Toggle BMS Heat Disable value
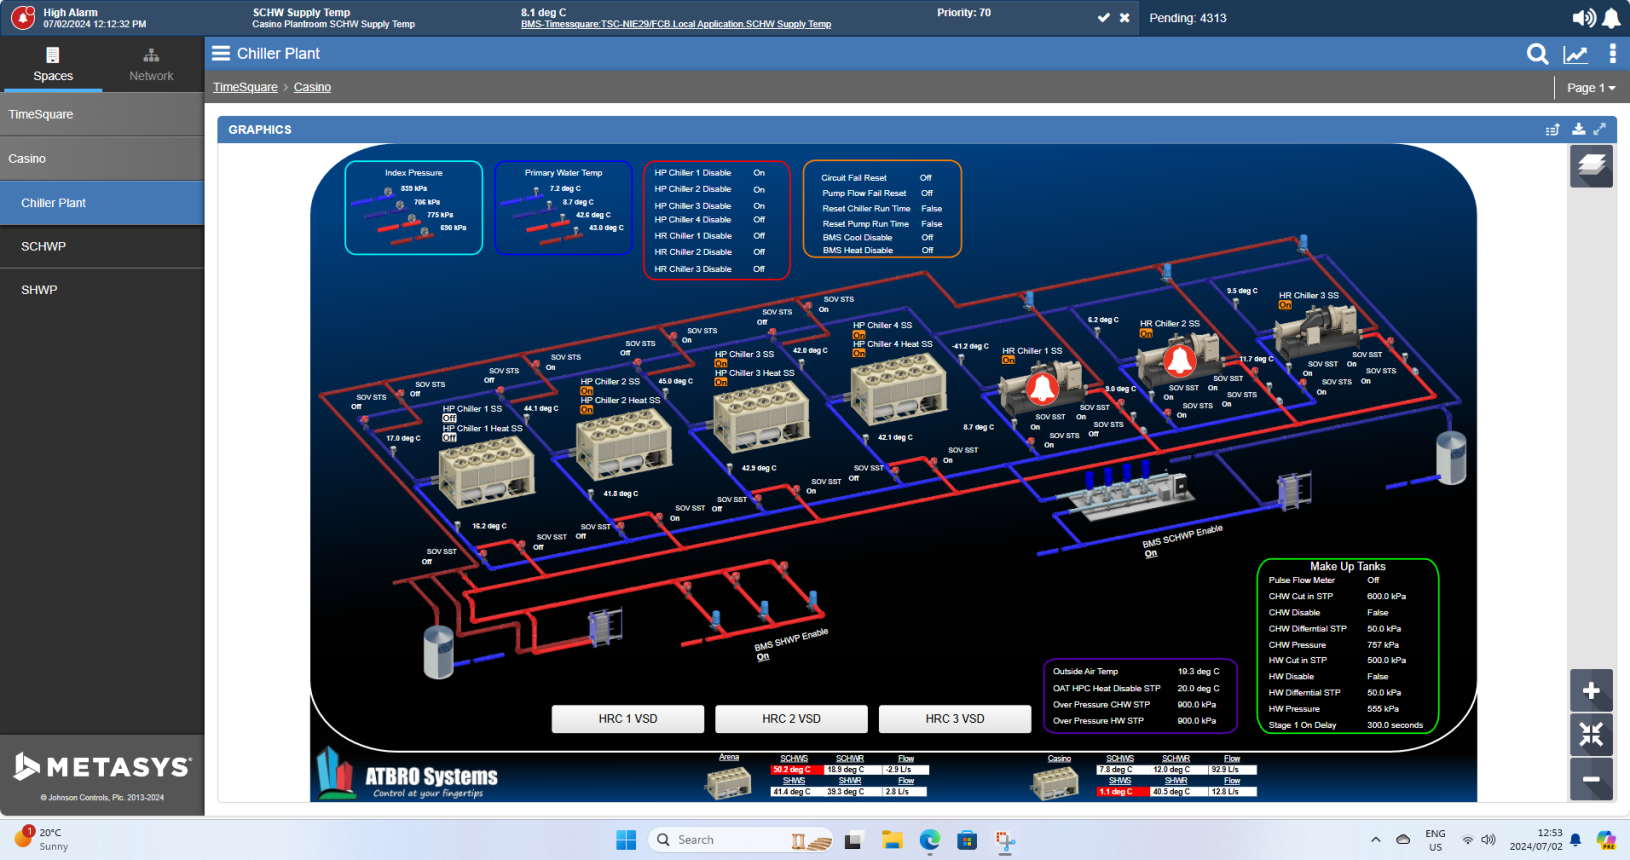Image resolution: width=1630 pixels, height=860 pixels. tap(927, 251)
